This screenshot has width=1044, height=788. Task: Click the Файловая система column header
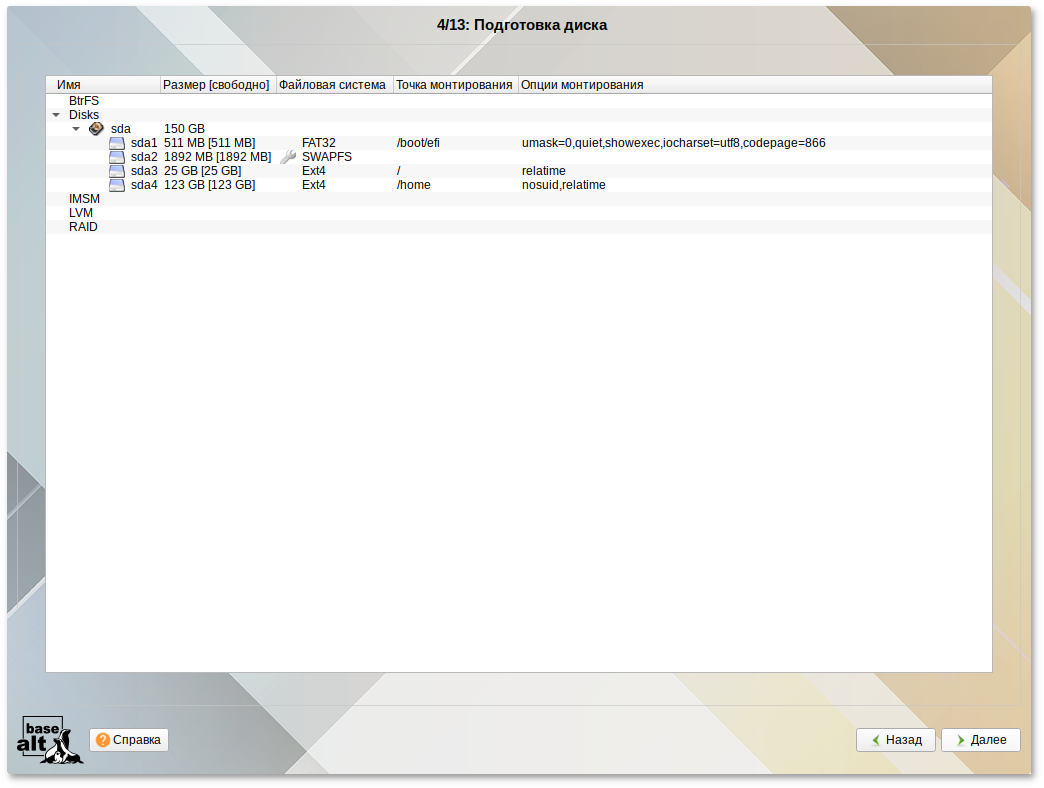pyautogui.click(x=332, y=85)
